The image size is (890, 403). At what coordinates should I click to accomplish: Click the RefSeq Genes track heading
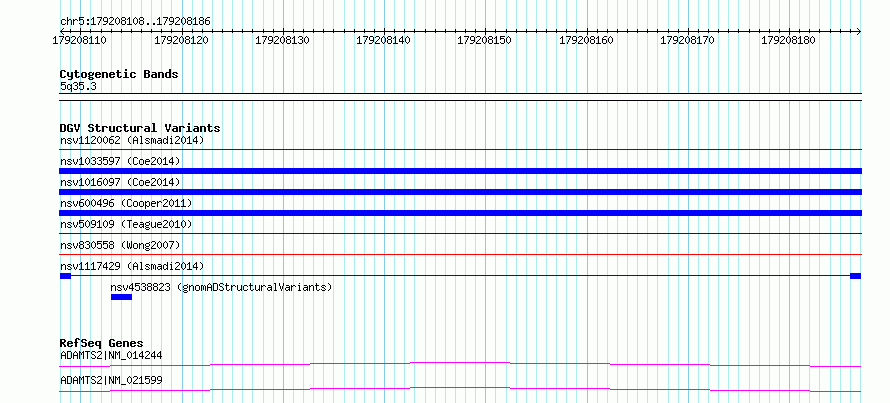[102, 343]
